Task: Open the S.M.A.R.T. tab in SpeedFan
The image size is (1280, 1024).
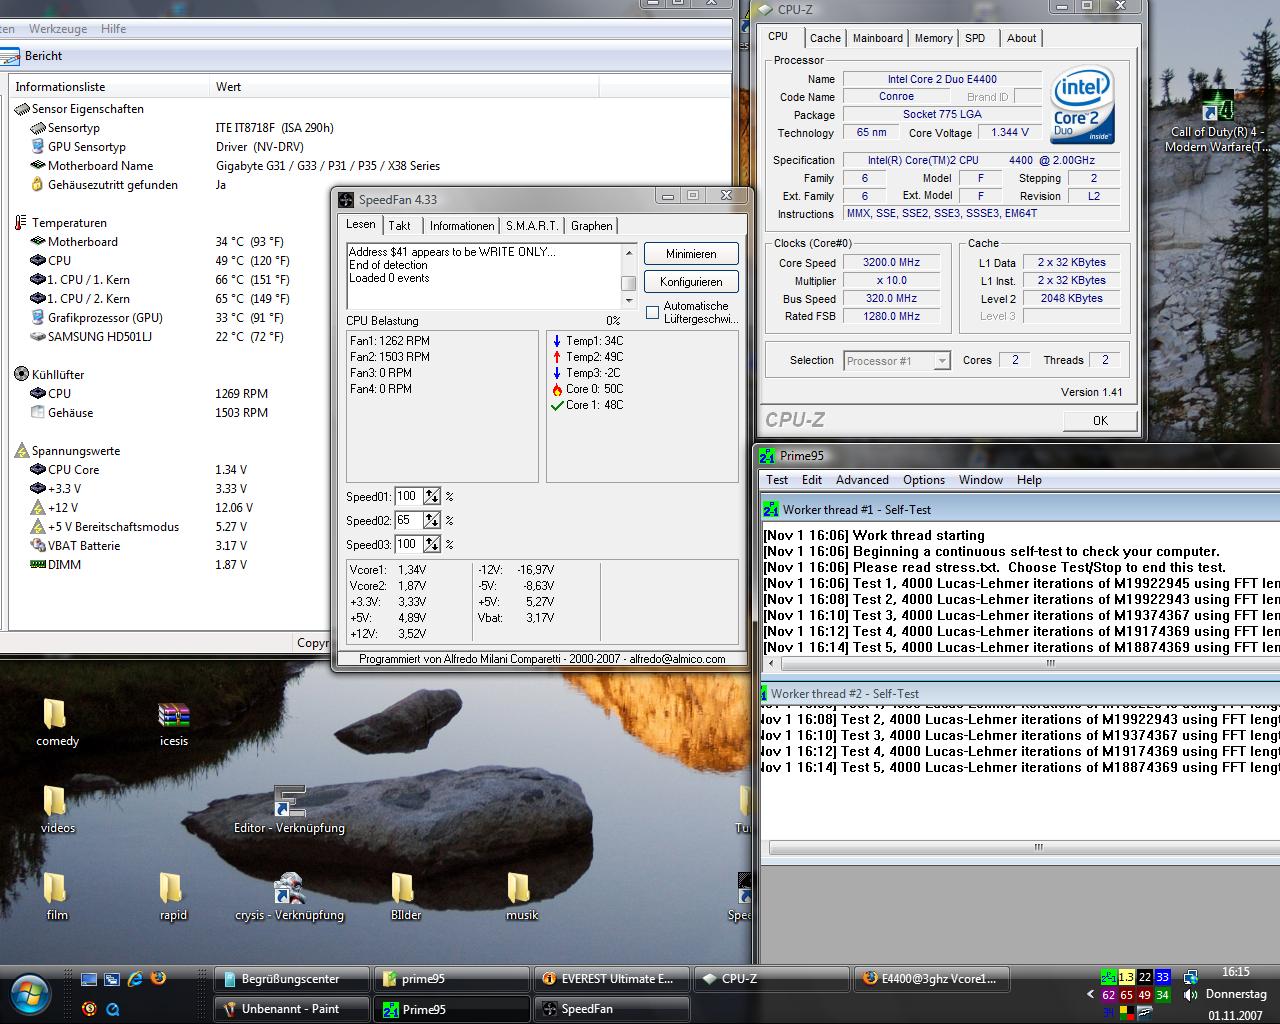Action: (532, 226)
